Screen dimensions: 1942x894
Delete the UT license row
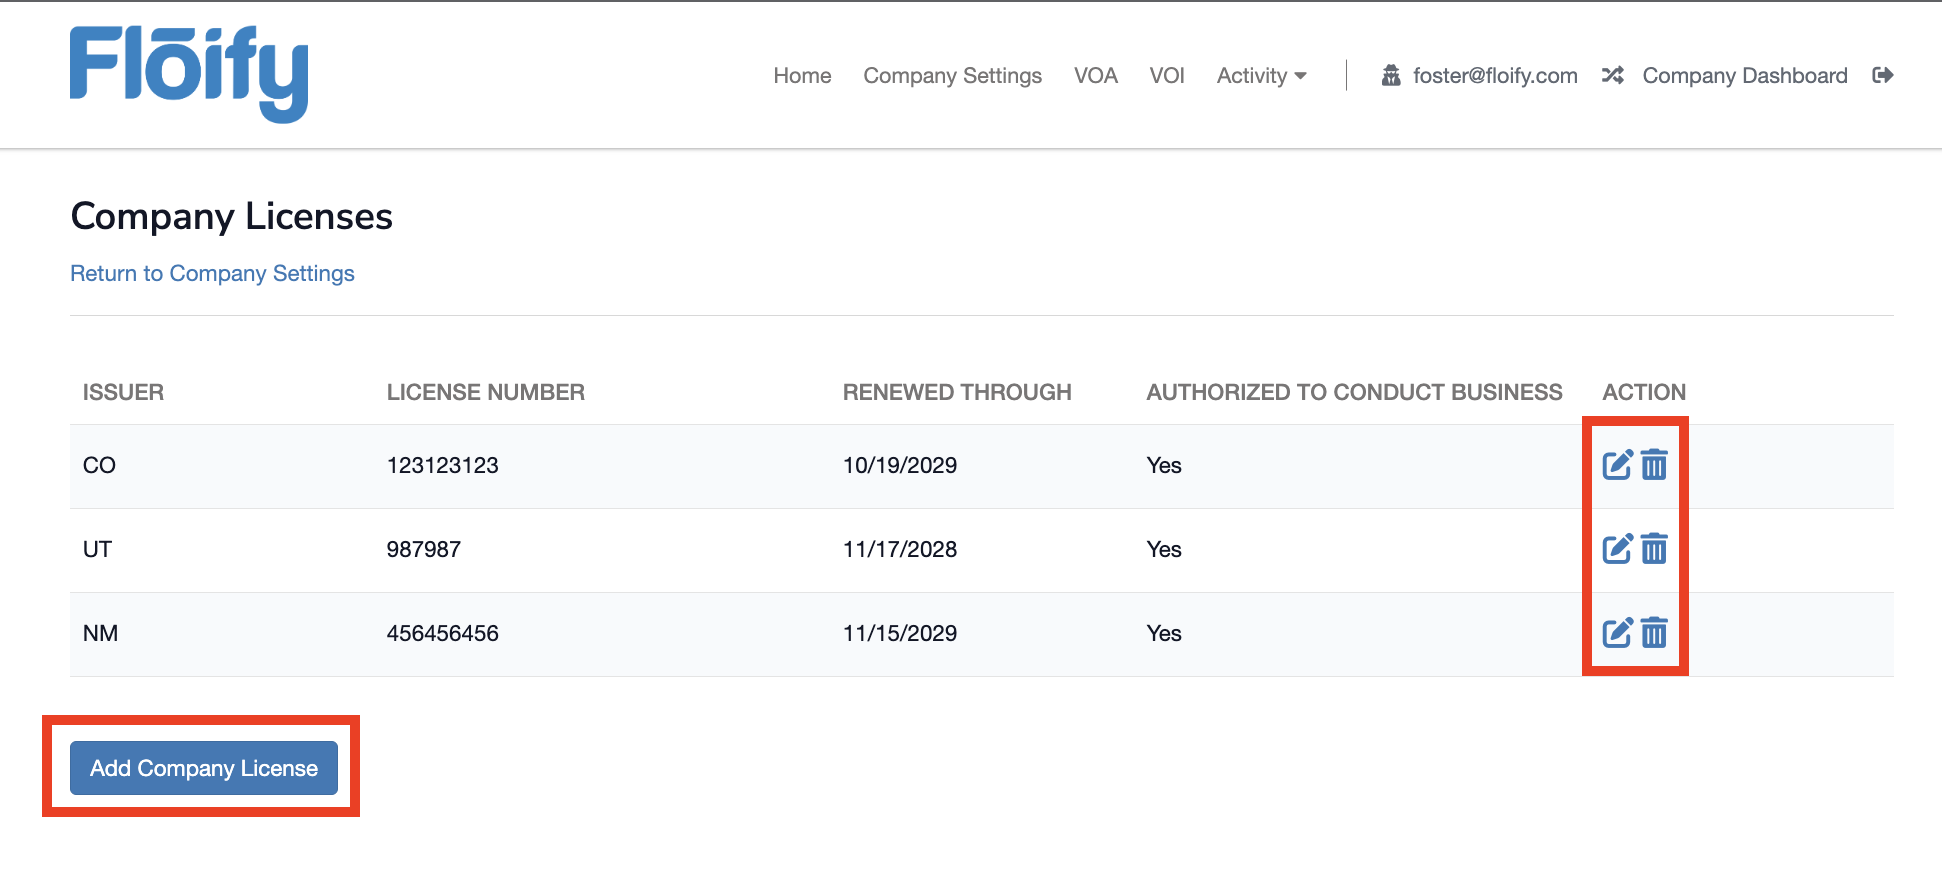[1654, 549]
